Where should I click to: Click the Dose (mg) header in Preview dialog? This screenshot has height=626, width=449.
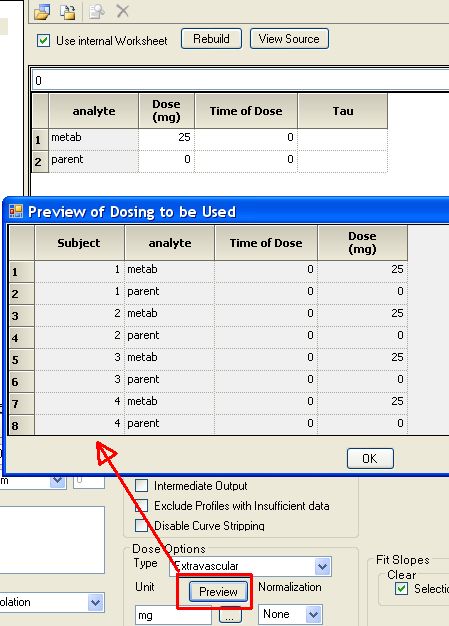[362, 243]
